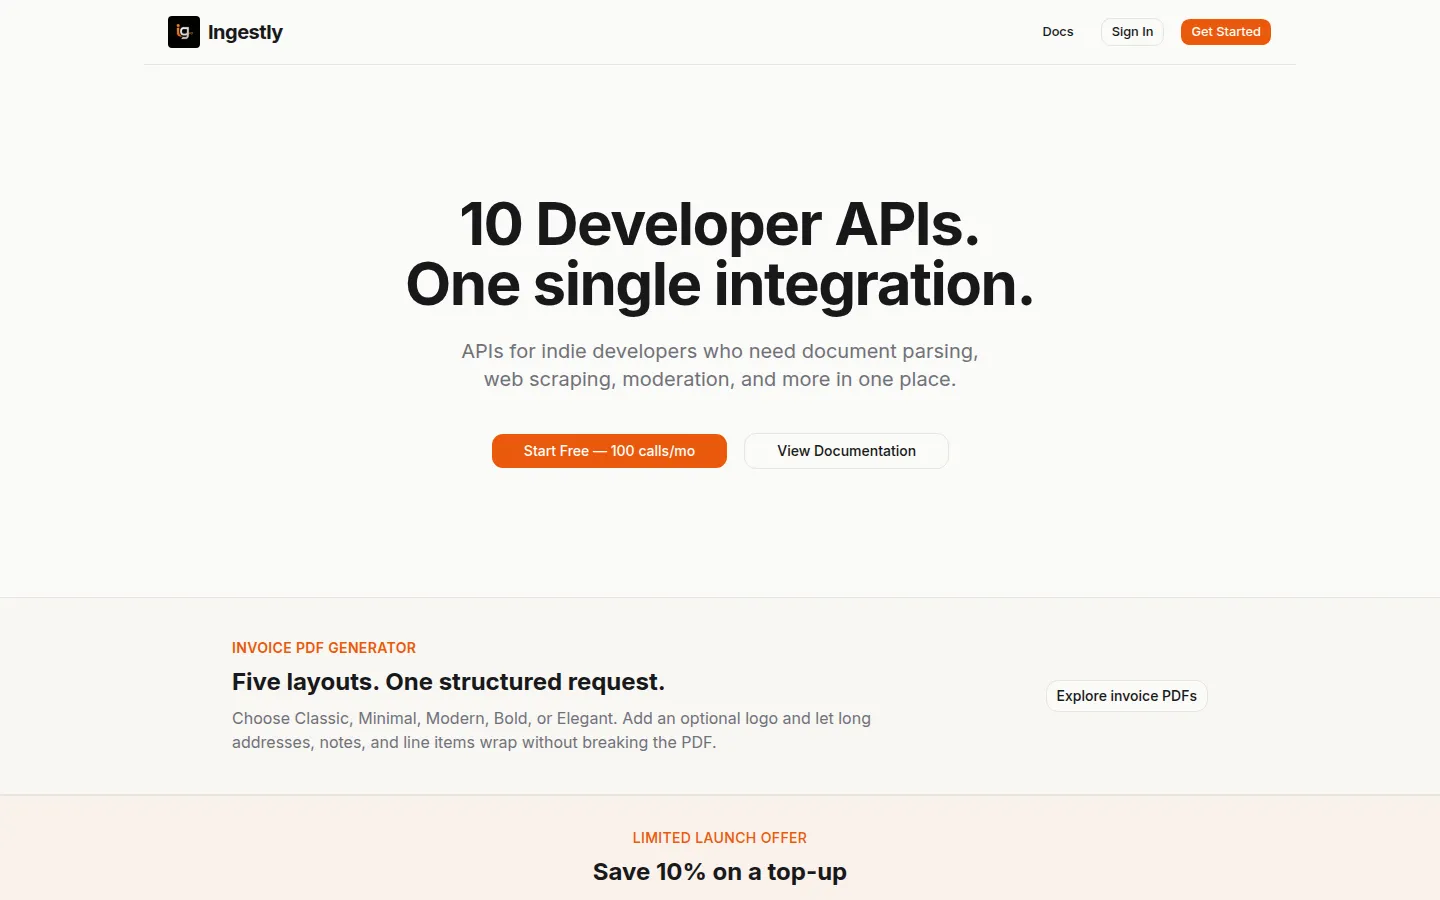The width and height of the screenshot is (1440, 900).
Task: Click the 'INVOICE PDF GENERATOR' label
Action: (324, 648)
